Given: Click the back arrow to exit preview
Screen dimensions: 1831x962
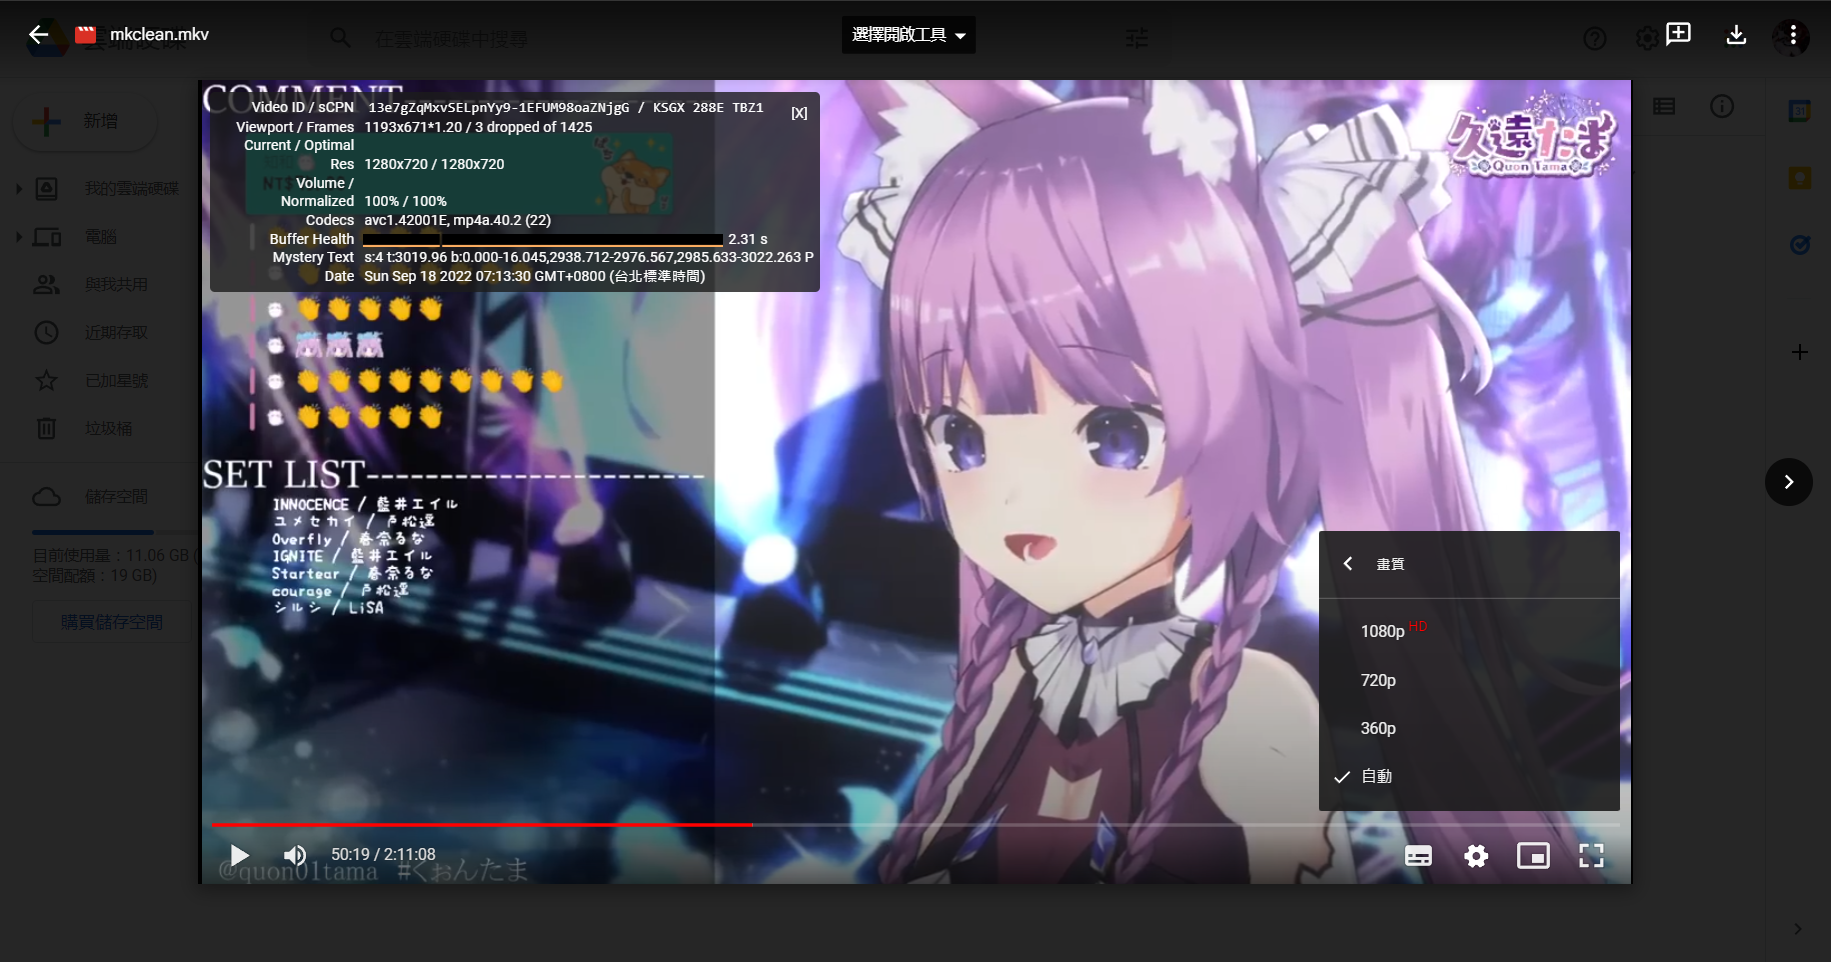Looking at the screenshot, I should click(x=38, y=35).
